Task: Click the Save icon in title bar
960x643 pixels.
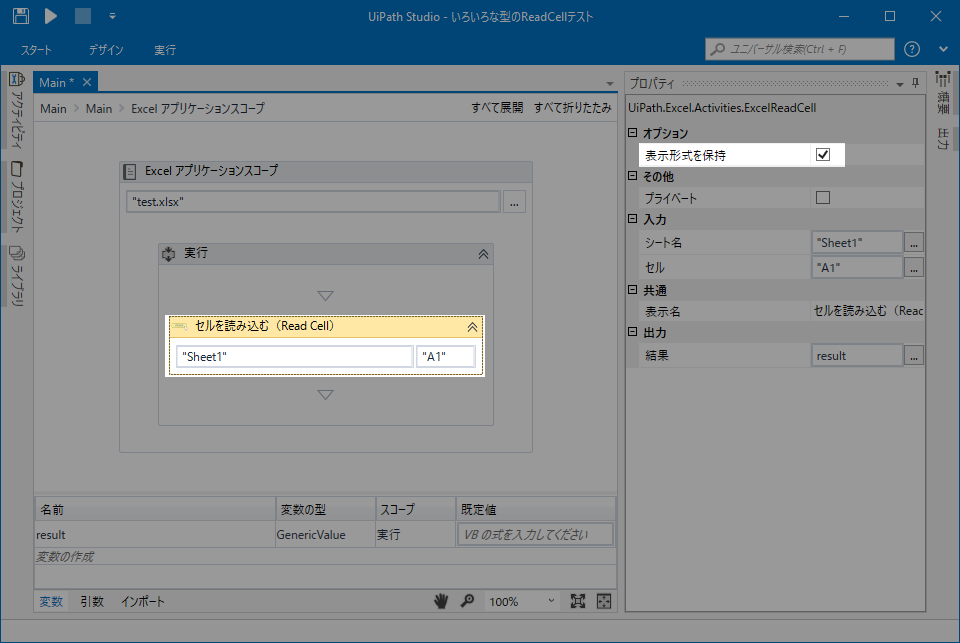Action: point(20,16)
